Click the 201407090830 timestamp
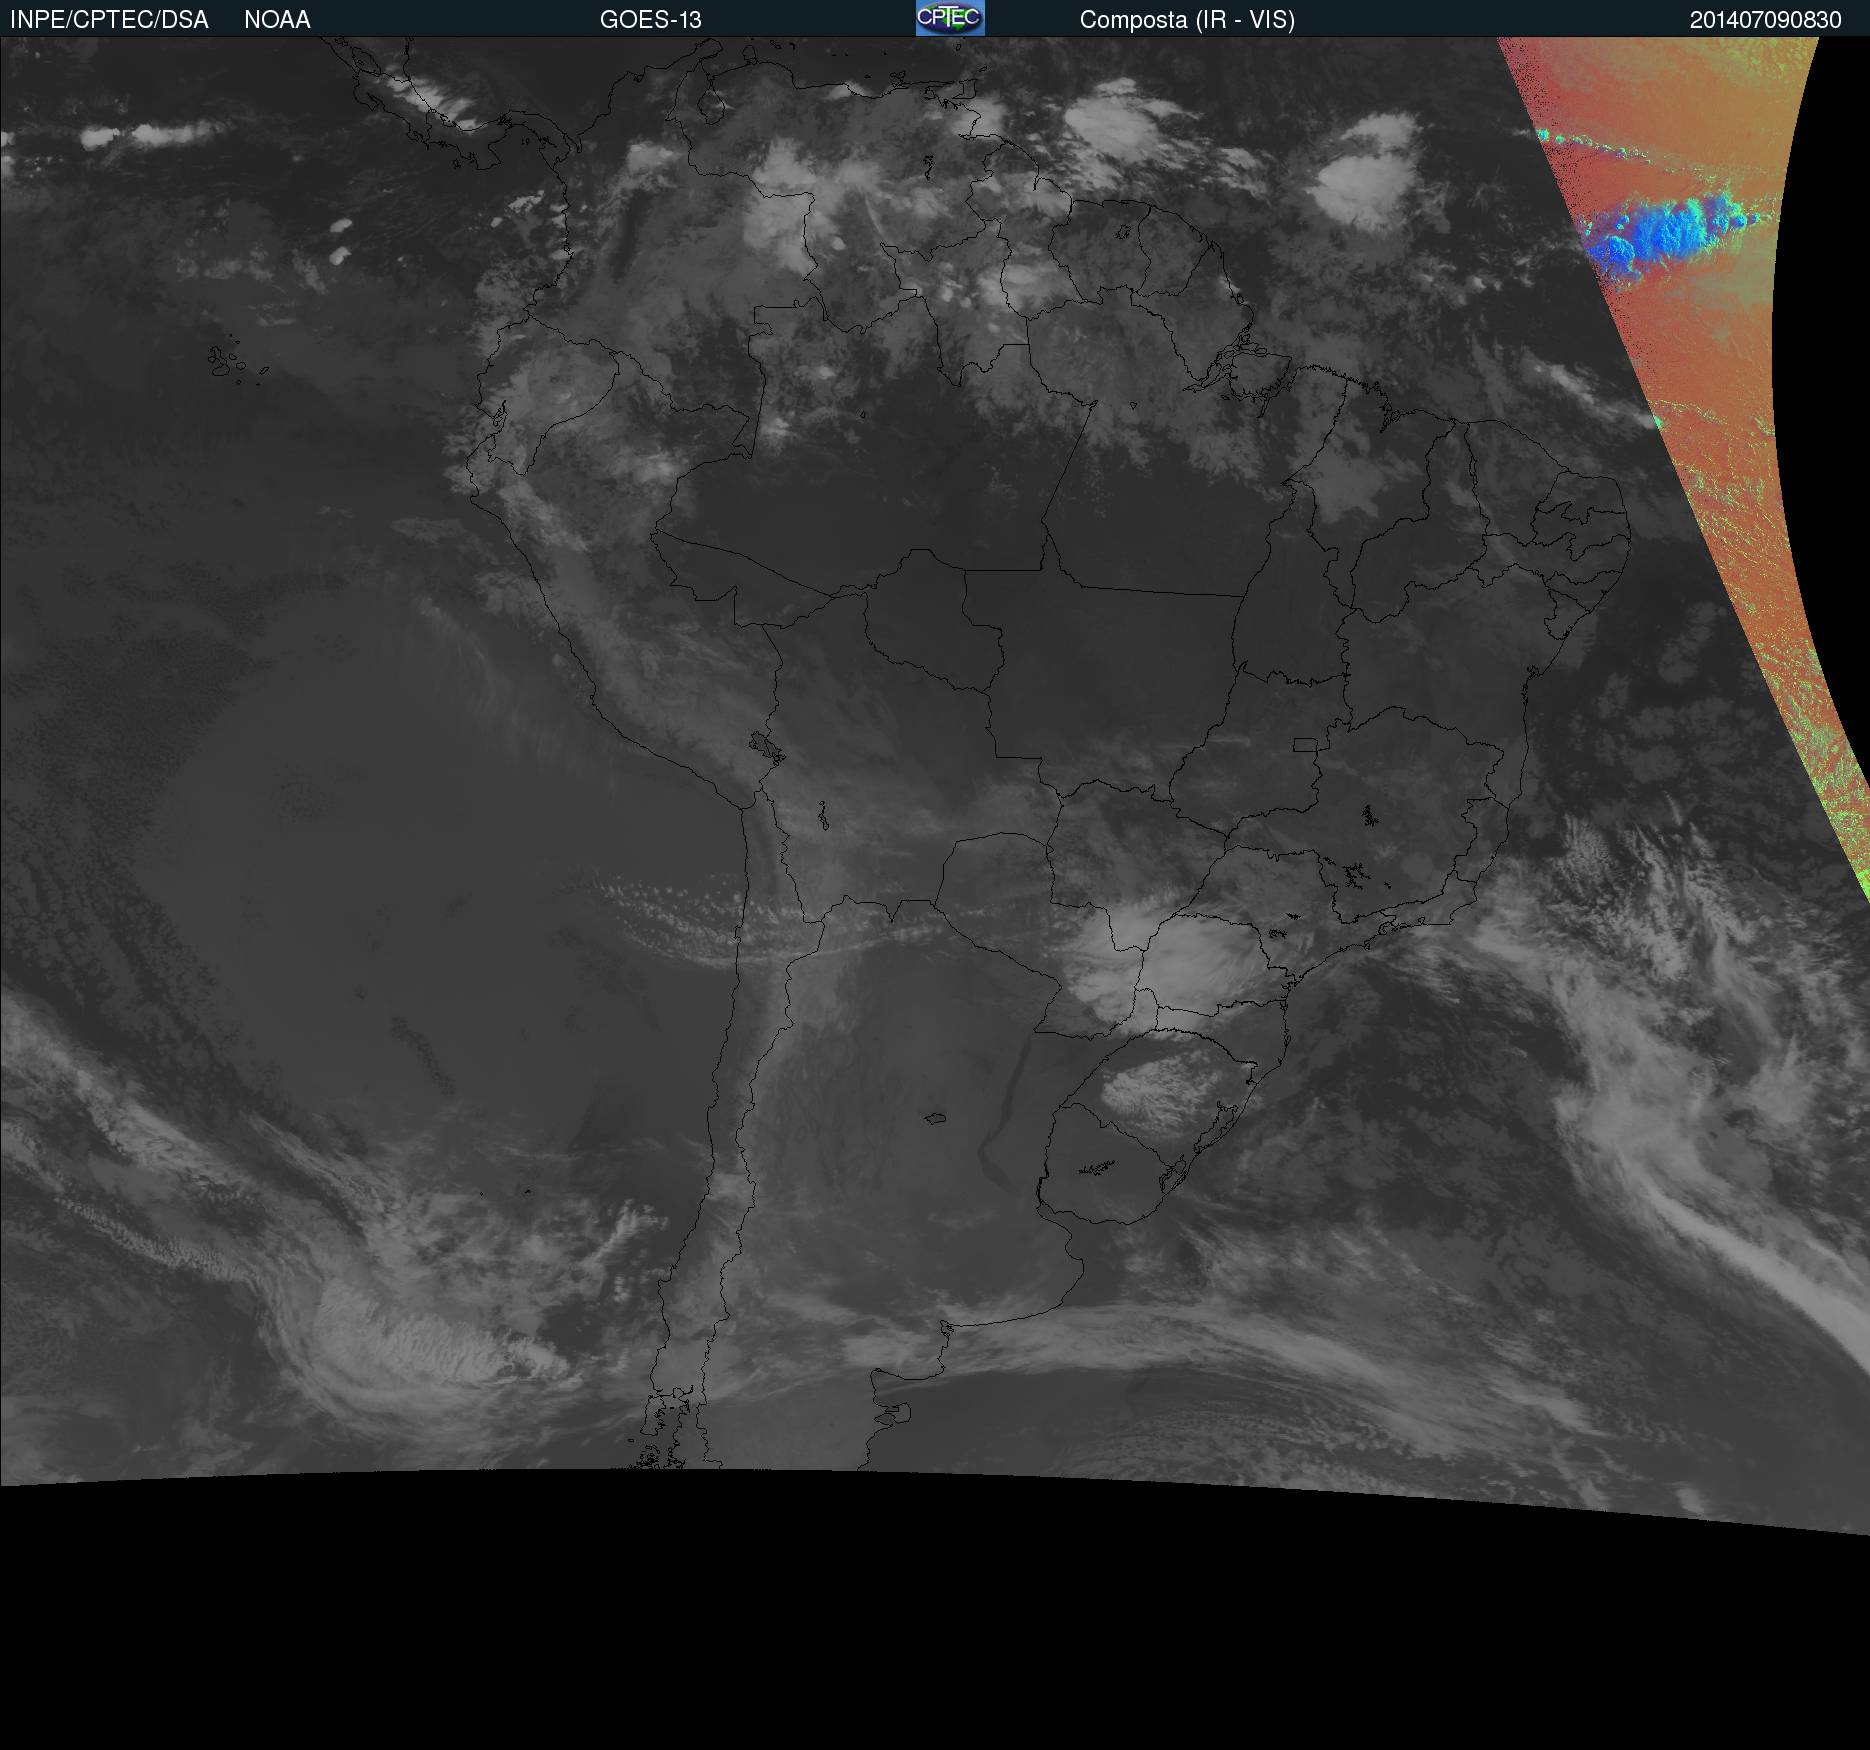1870x1750 pixels. pos(1765,20)
